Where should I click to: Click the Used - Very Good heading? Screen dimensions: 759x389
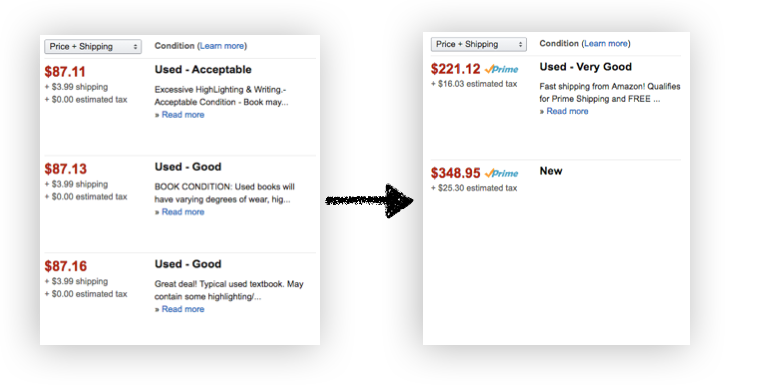pos(586,67)
